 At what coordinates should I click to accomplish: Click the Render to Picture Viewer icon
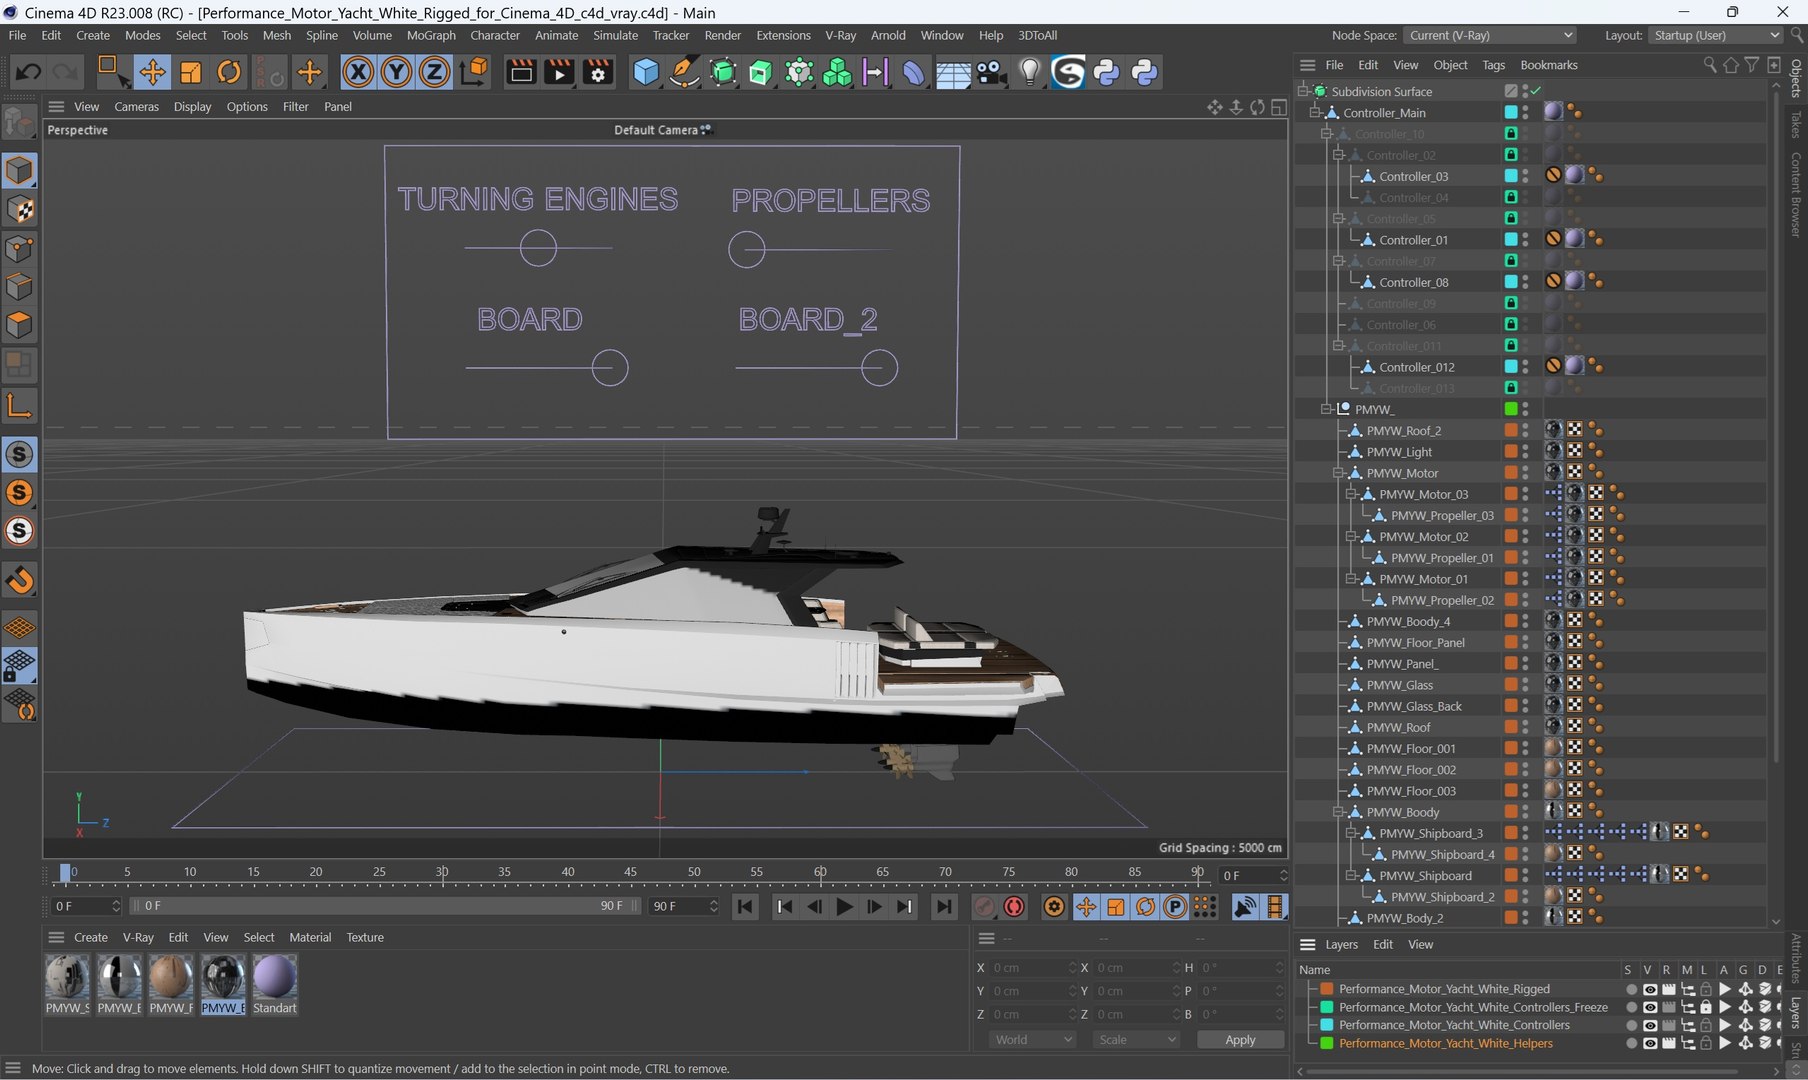pos(559,72)
